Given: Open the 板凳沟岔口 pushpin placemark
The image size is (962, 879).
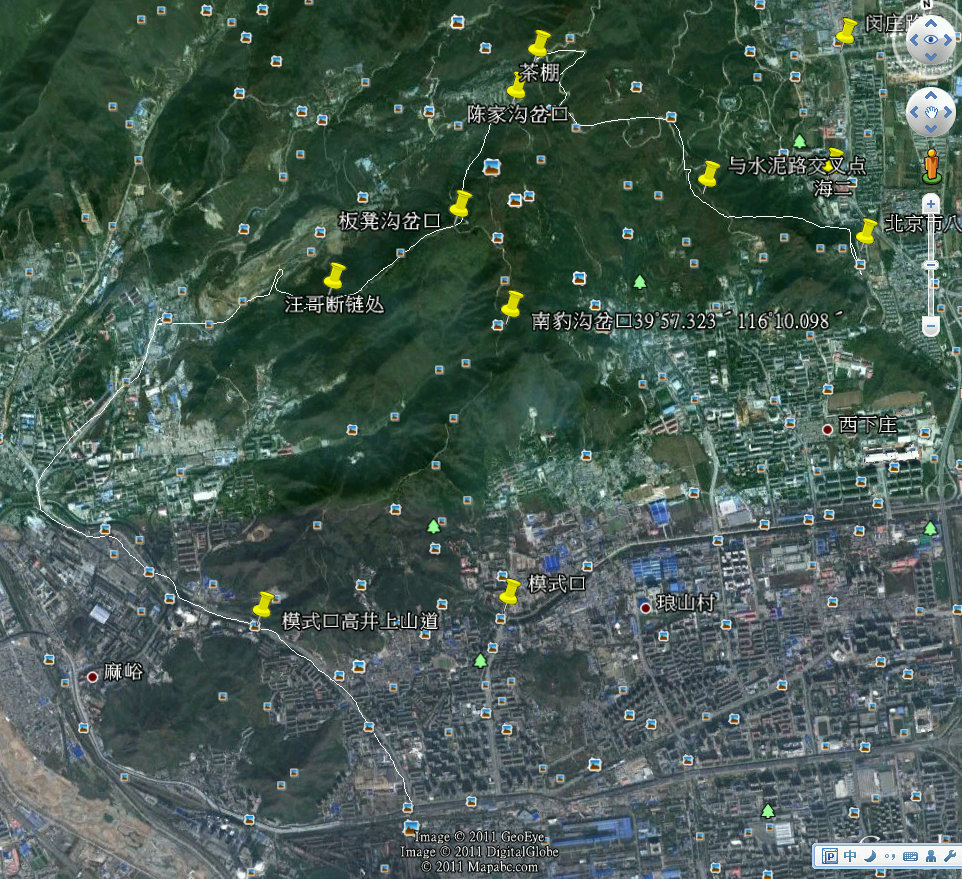Looking at the screenshot, I should (460, 204).
